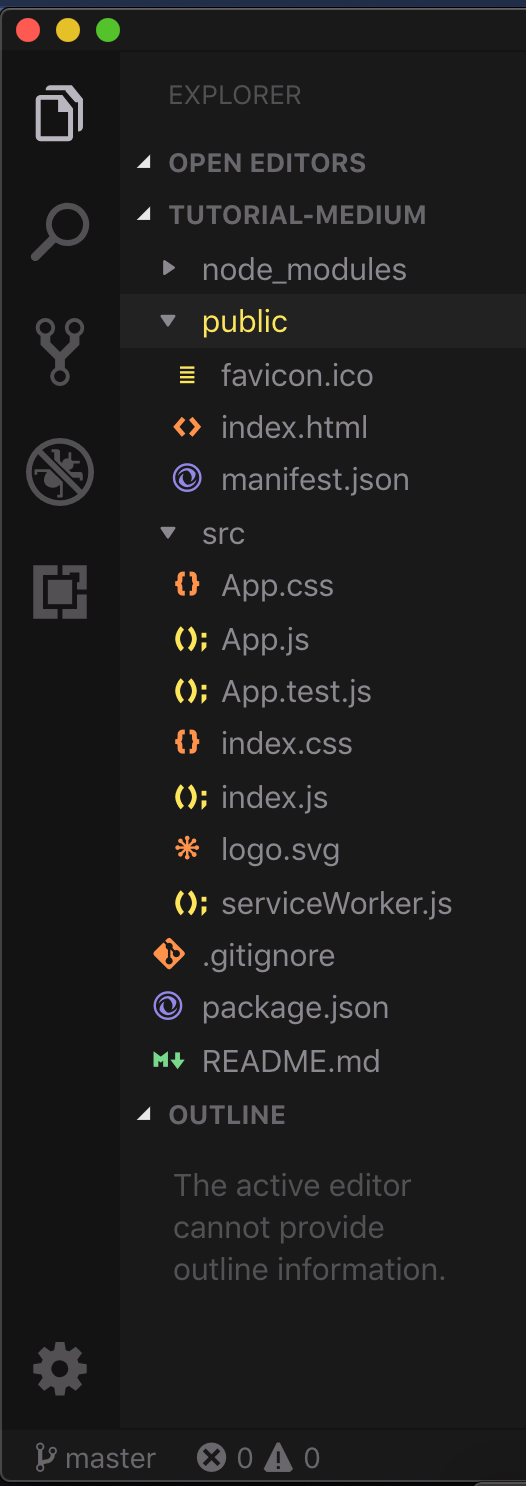Open the Extensions view icon

point(60,591)
